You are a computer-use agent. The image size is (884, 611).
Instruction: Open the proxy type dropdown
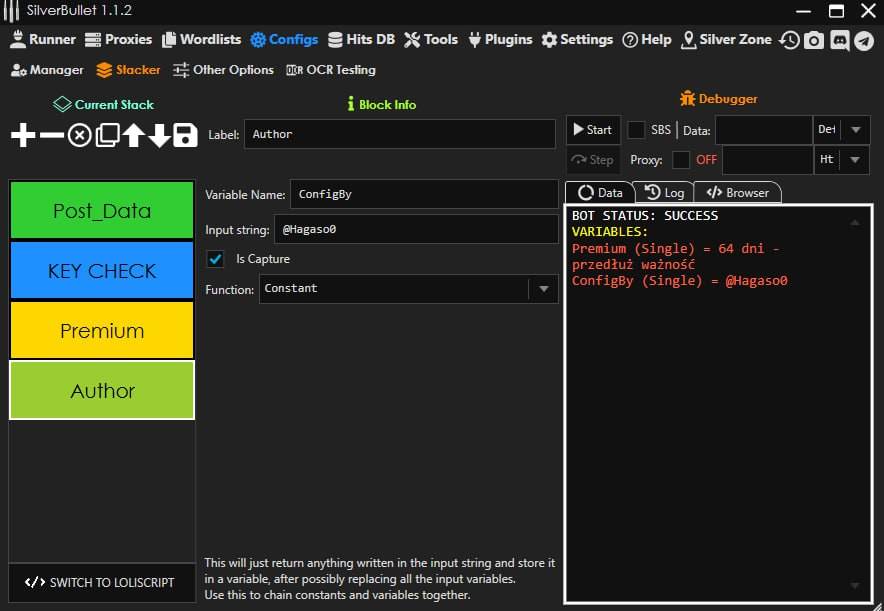coord(855,160)
